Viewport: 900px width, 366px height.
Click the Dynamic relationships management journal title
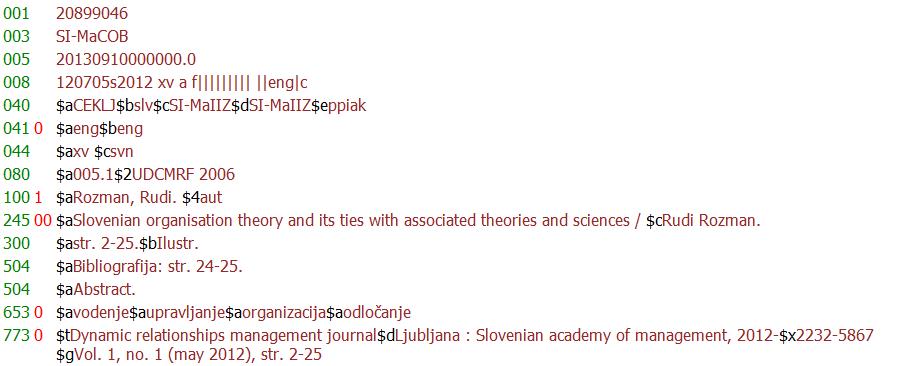click(x=224, y=336)
